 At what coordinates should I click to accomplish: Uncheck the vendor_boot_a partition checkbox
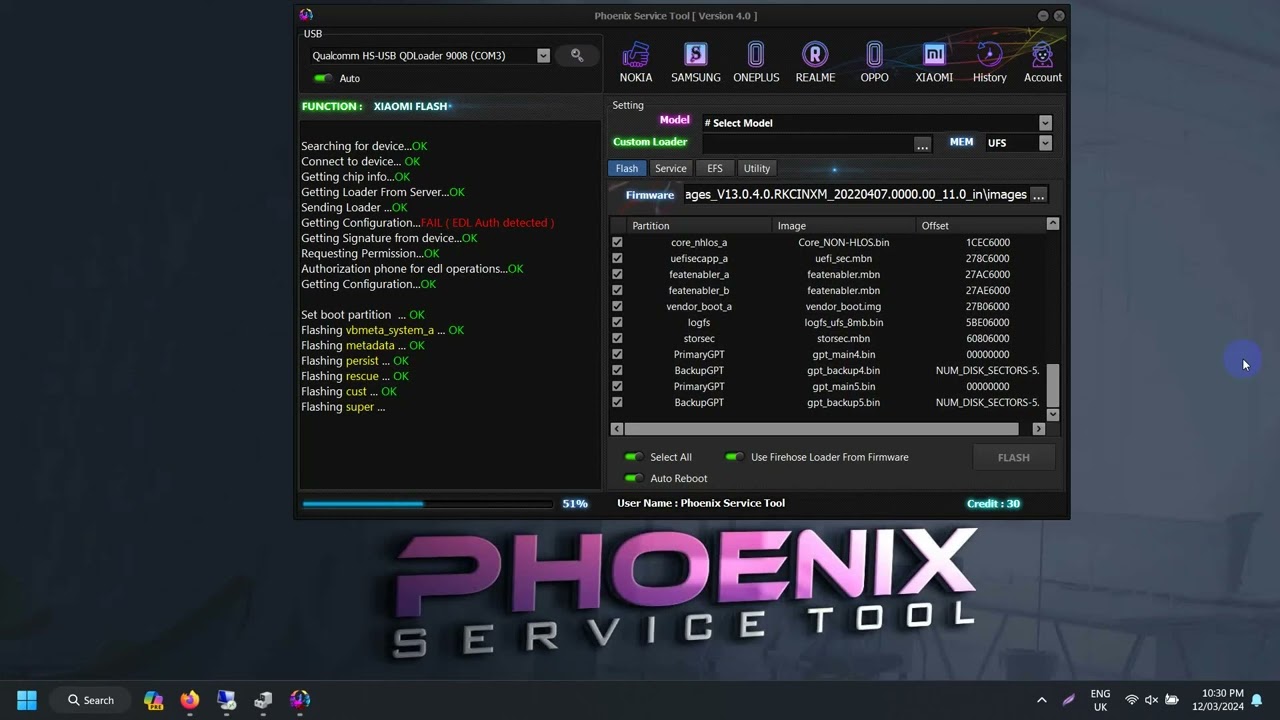click(617, 306)
